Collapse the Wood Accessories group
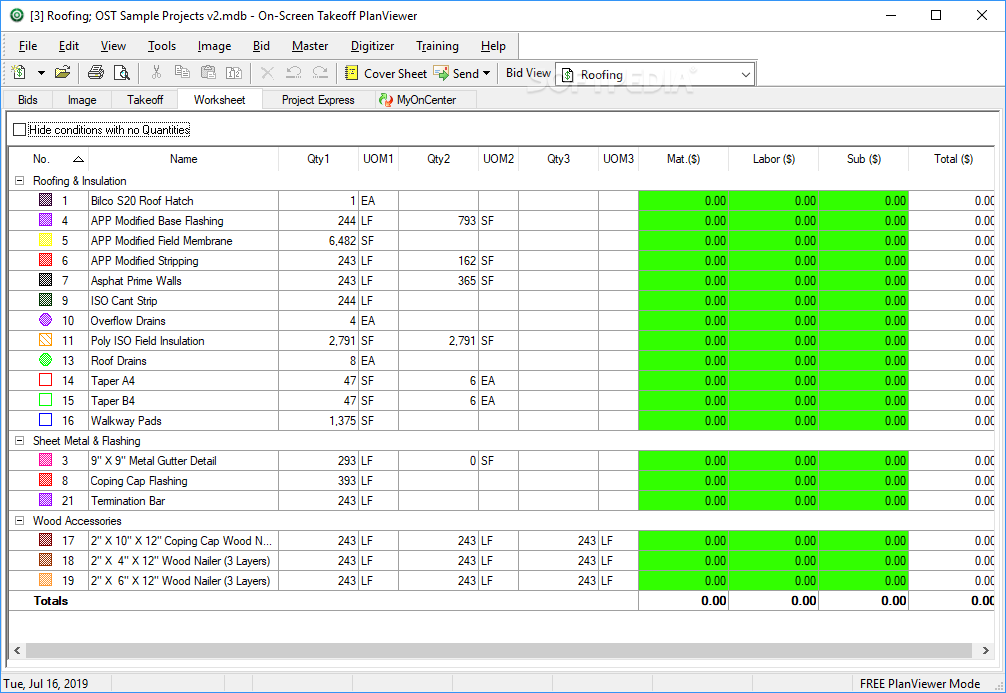This screenshot has height=693, width=1006. coord(19,521)
